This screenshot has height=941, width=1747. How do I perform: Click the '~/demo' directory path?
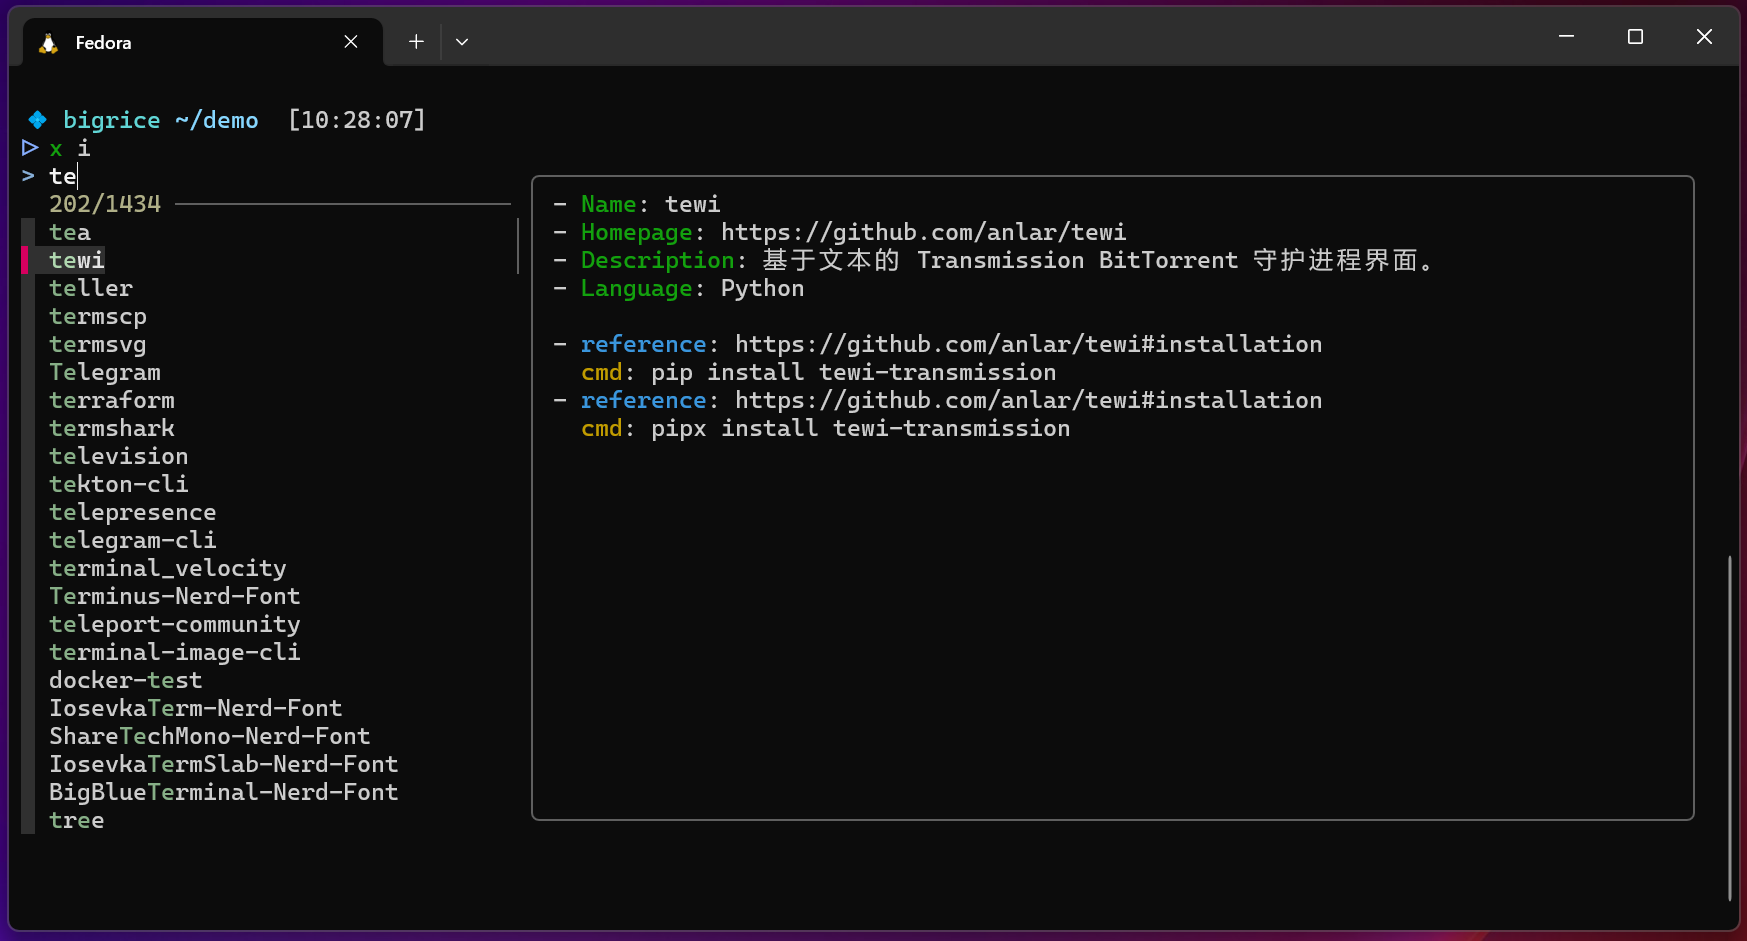click(217, 120)
